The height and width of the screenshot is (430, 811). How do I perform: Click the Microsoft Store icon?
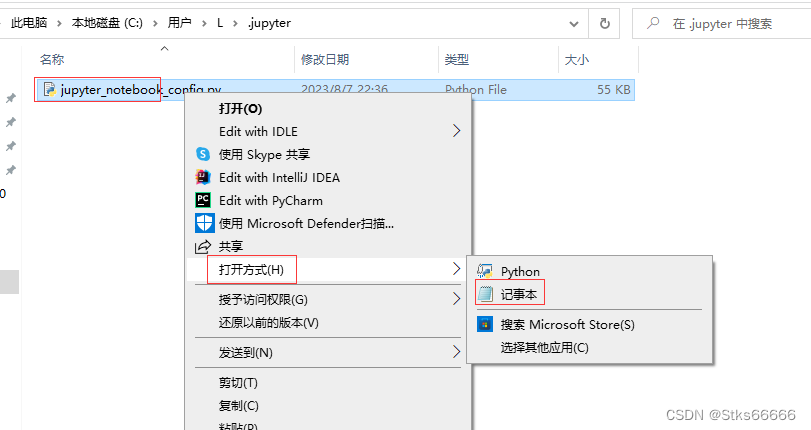pyautogui.click(x=485, y=324)
